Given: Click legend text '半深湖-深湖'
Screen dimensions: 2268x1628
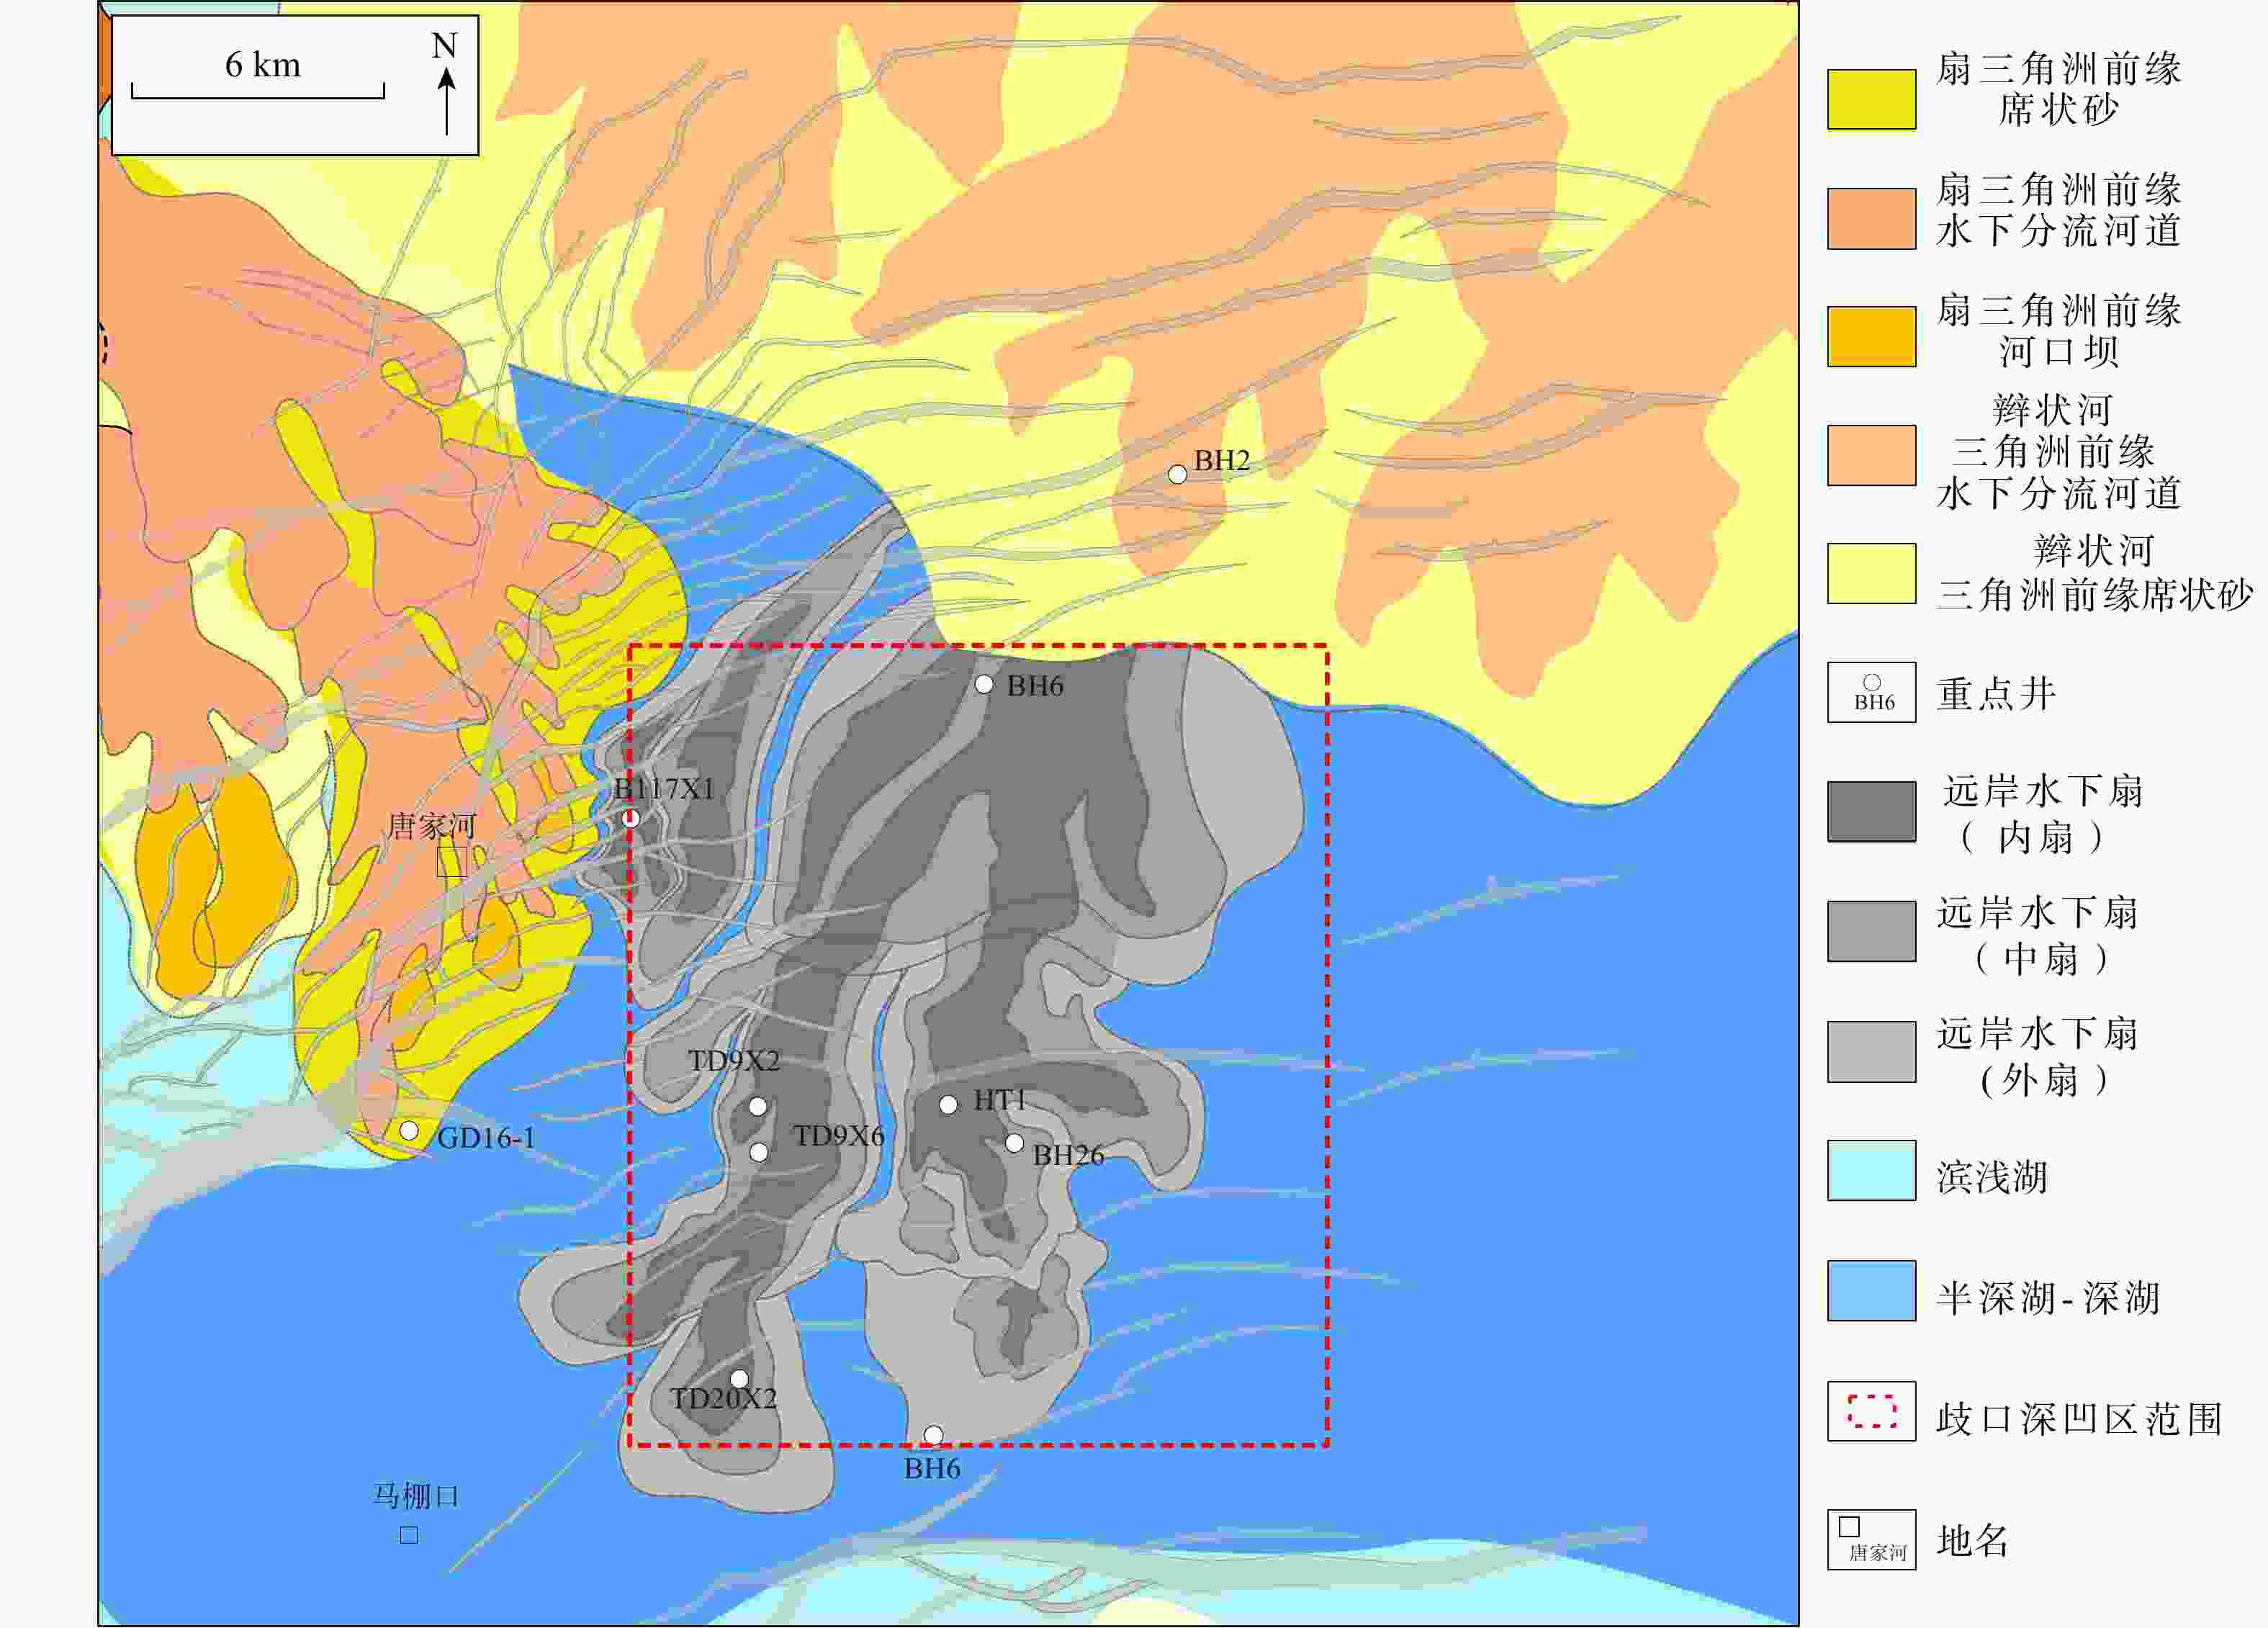Looking at the screenshot, I should click(x=2048, y=1298).
